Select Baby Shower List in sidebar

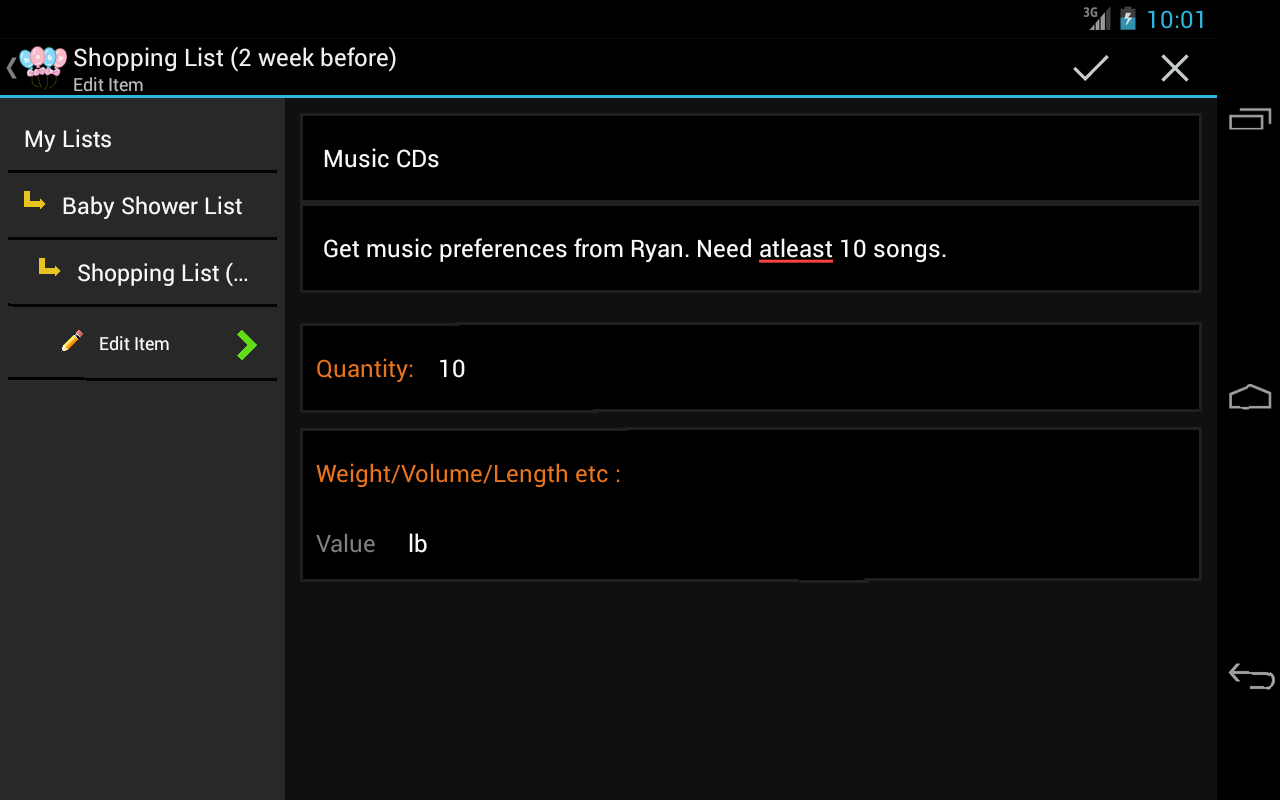pyautogui.click(x=152, y=206)
